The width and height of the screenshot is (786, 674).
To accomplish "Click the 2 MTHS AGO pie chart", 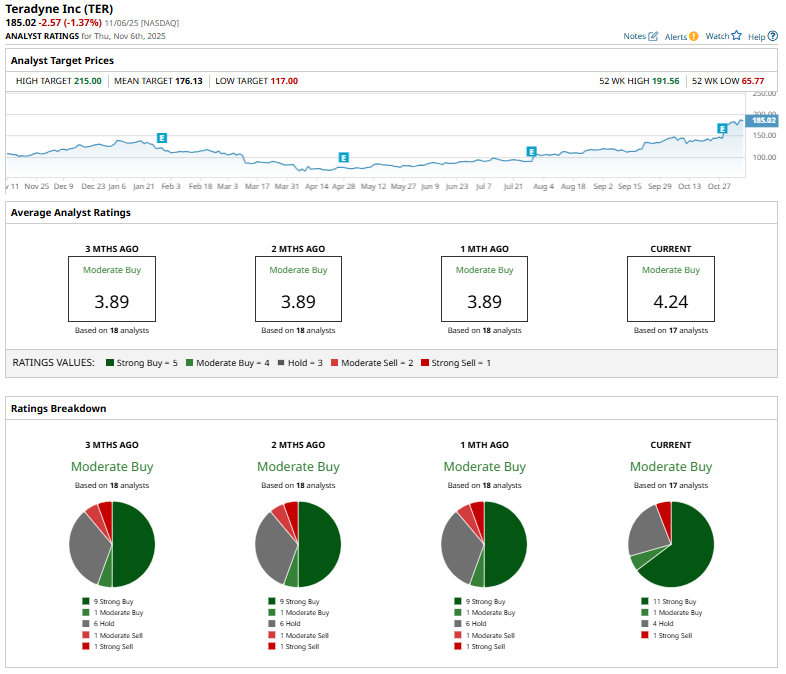I will point(298,544).
